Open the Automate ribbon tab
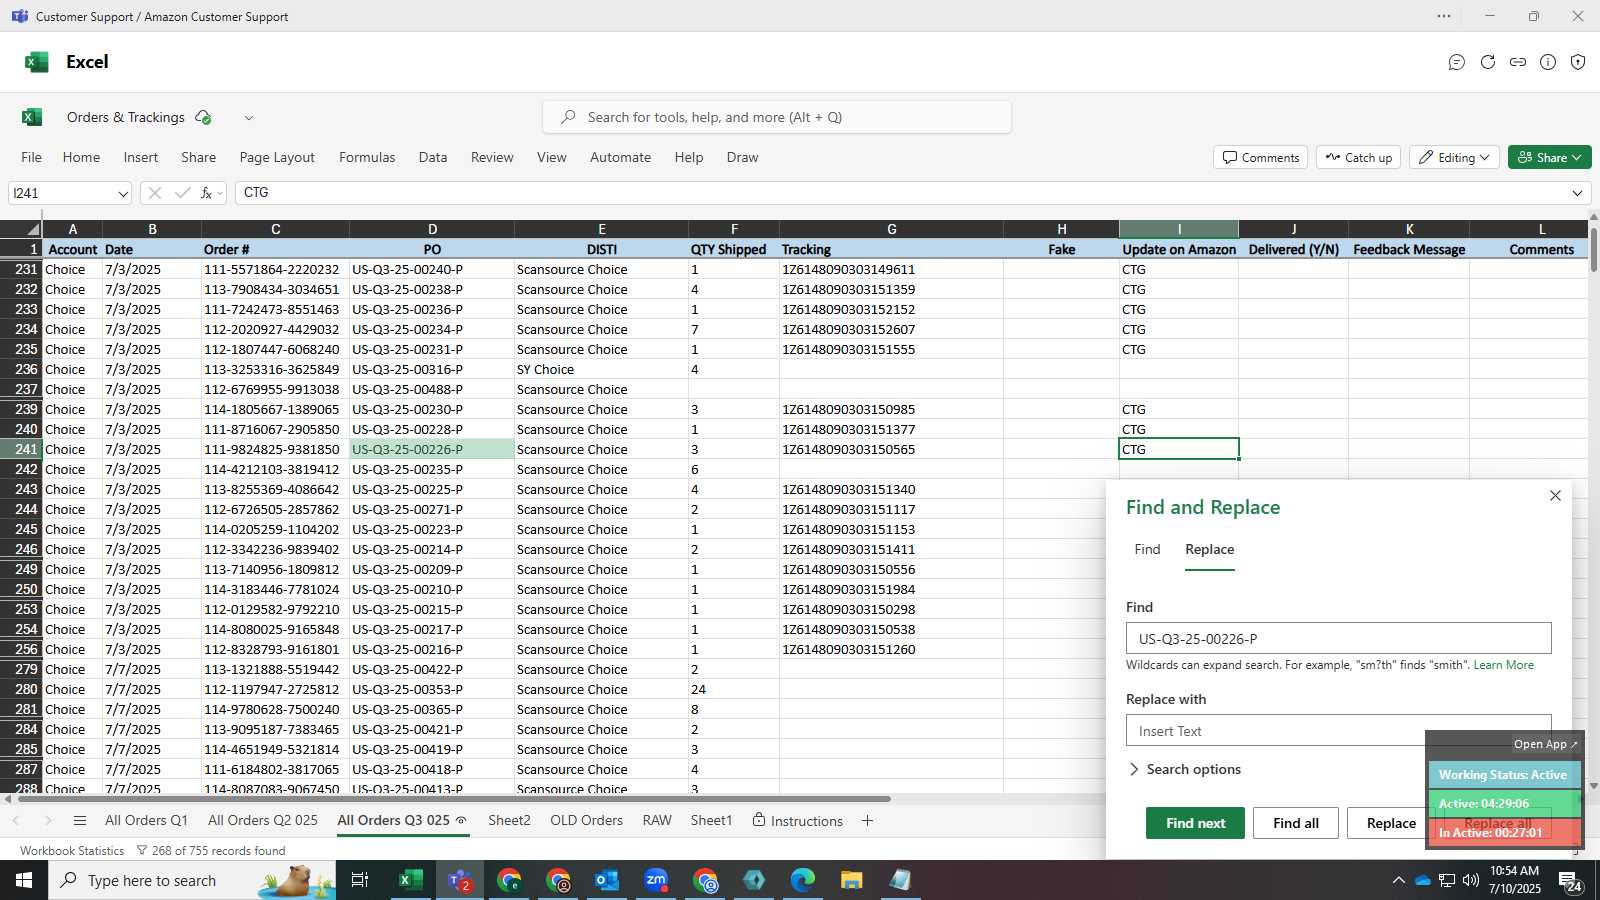Screen dimensions: 1600x900 click(x=620, y=157)
